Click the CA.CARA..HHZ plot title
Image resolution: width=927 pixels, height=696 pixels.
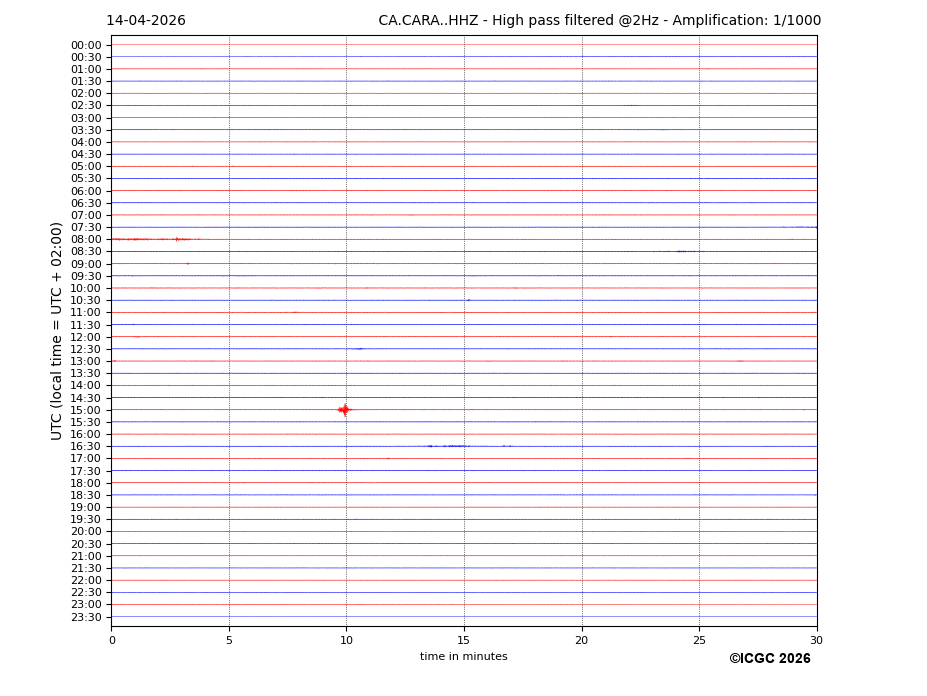pyautogui.click(x=599, y=21)
